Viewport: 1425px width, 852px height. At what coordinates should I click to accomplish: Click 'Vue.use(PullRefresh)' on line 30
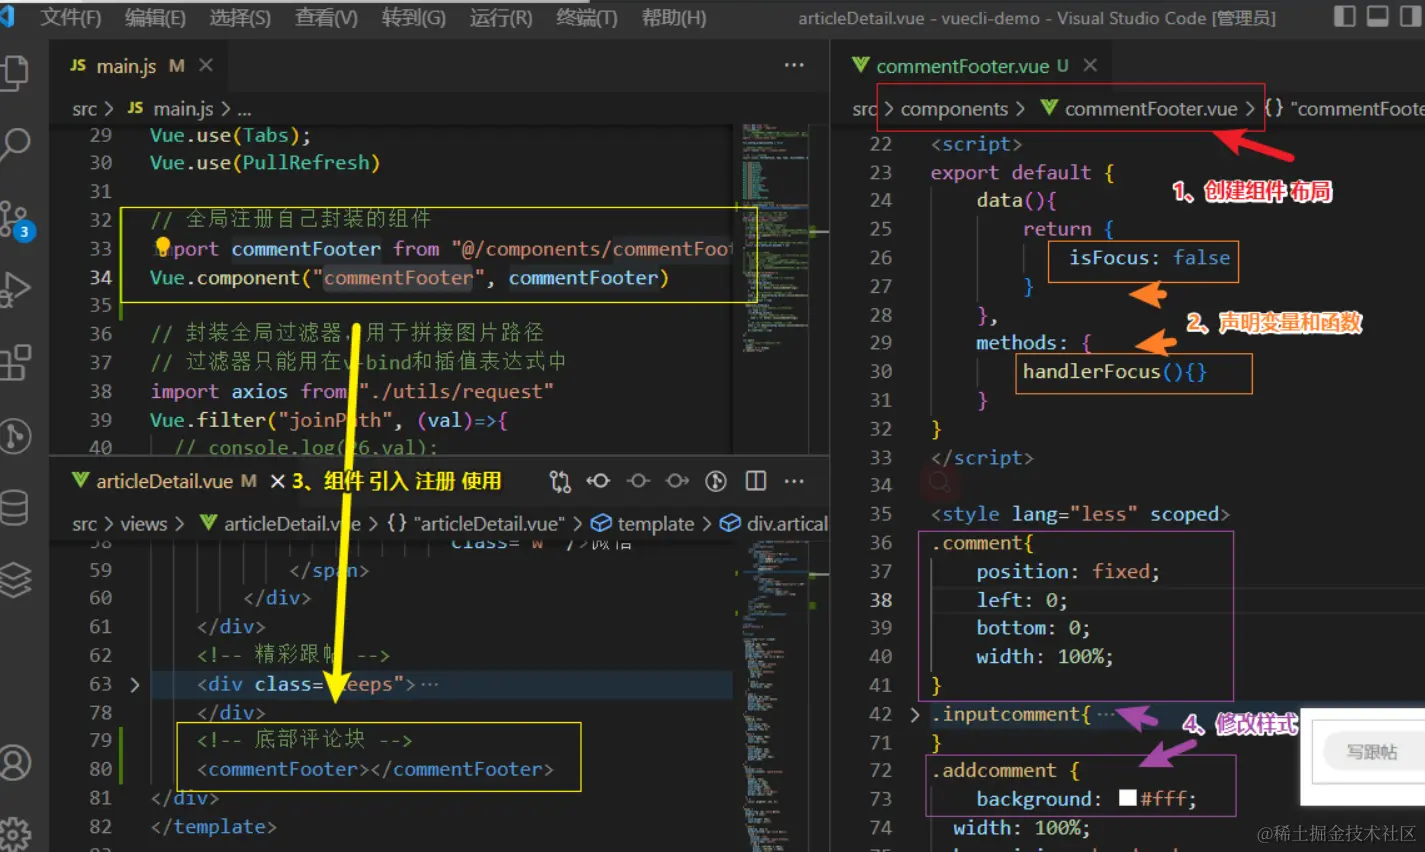click(x=265, y=163)
